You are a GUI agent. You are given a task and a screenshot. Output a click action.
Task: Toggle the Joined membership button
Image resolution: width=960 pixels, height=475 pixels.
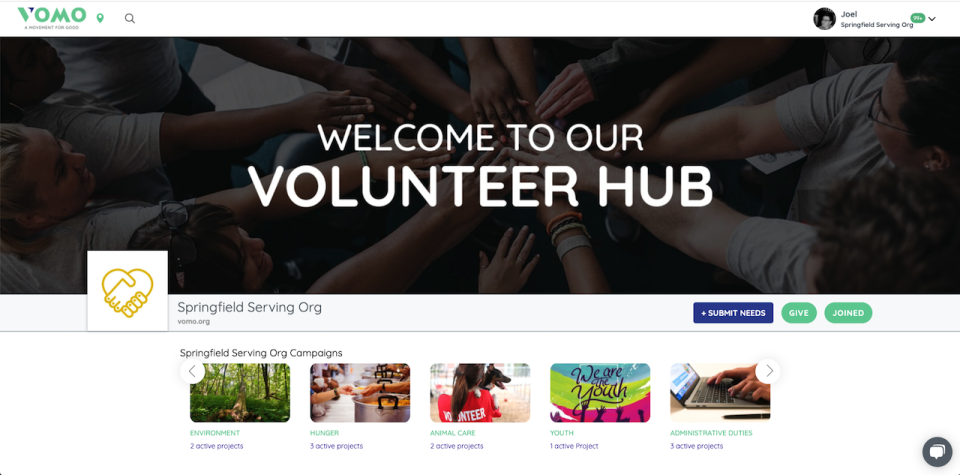pyautogui.click(x=848, y=313)
